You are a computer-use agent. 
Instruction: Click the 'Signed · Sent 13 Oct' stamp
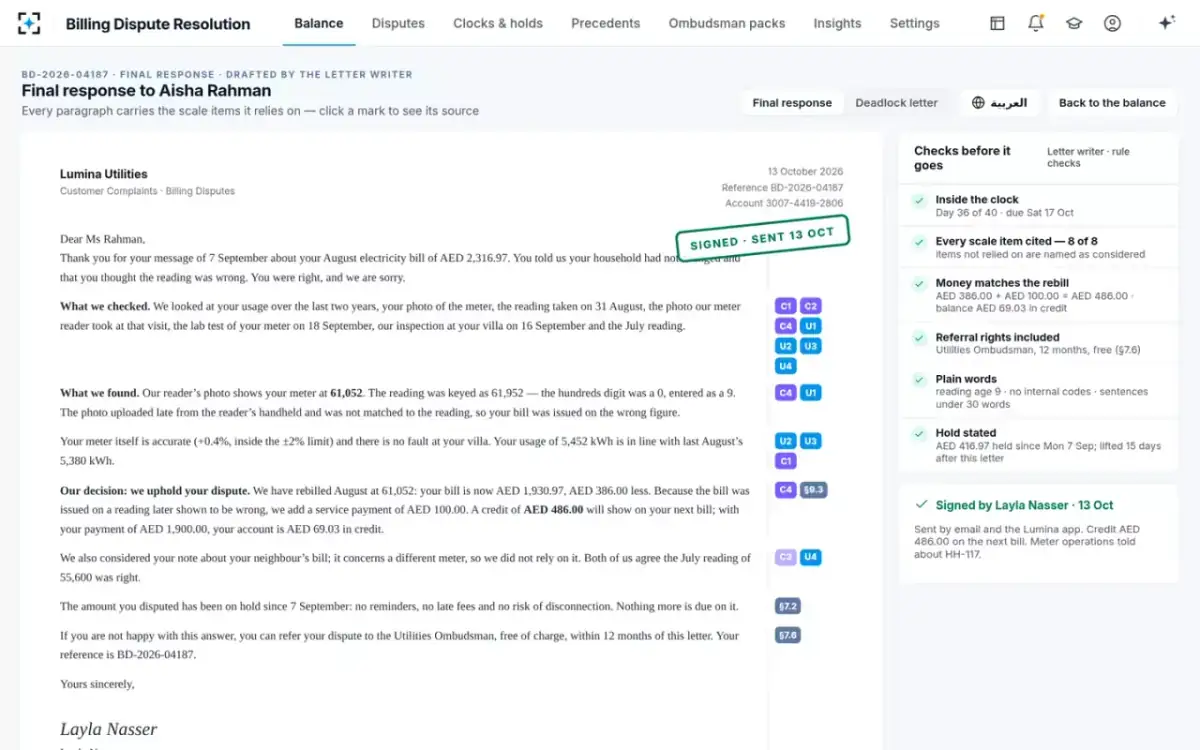pos(762,238)
